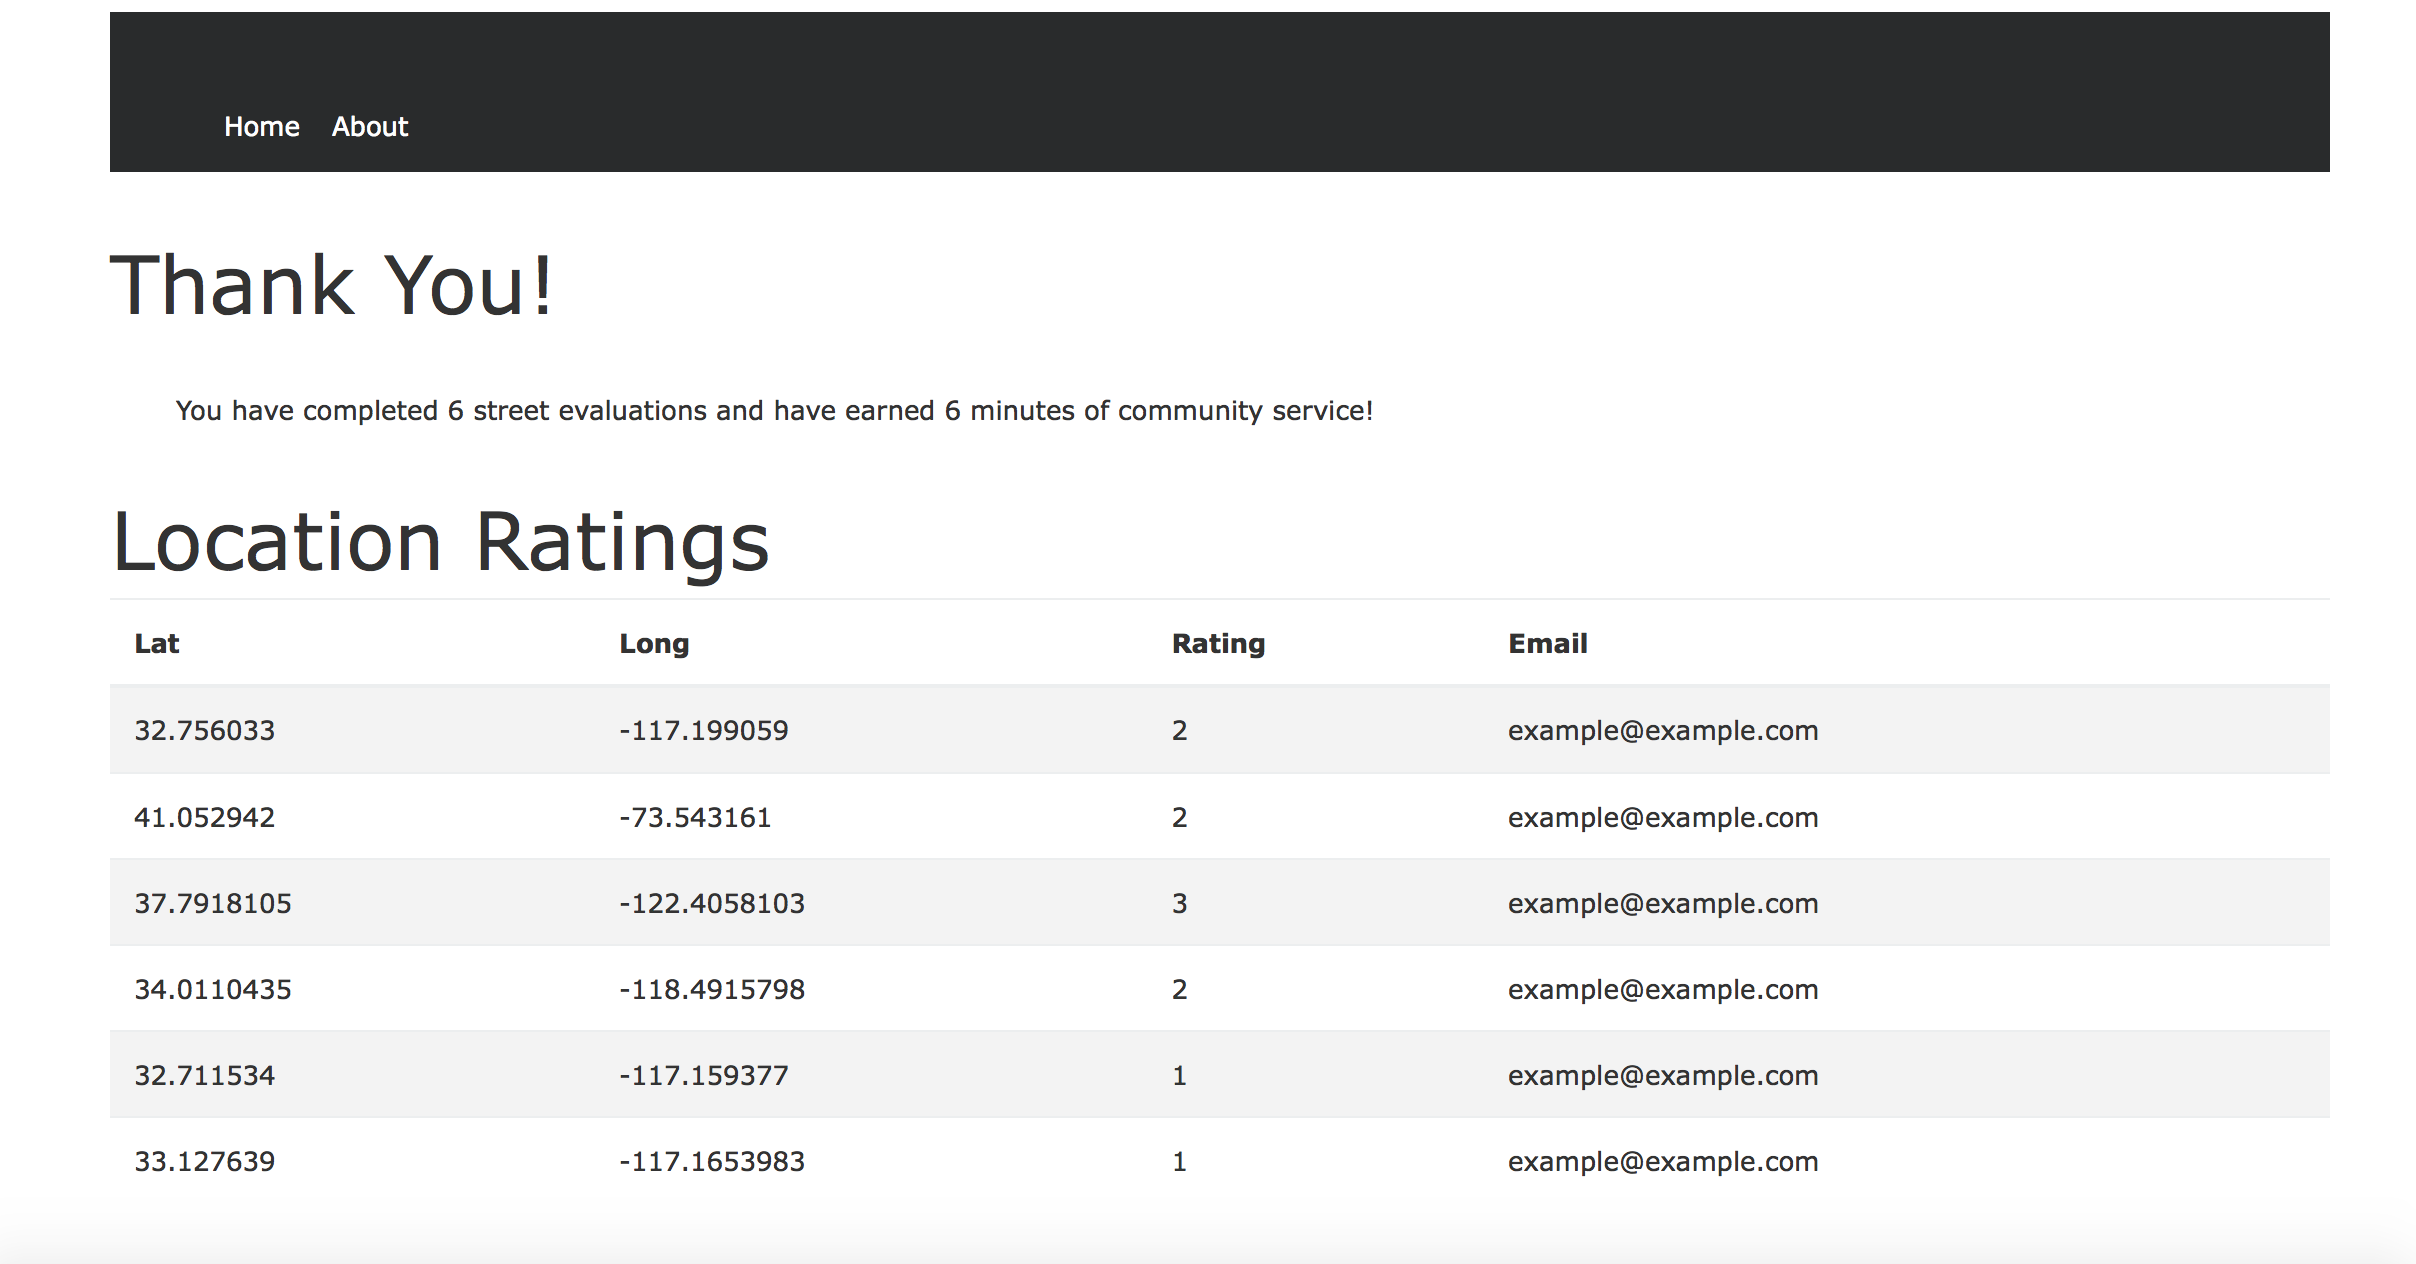This screenshot has height=1264, width=2416.
Task: Click the rating 3 cell
Action: coord(1180,904)
